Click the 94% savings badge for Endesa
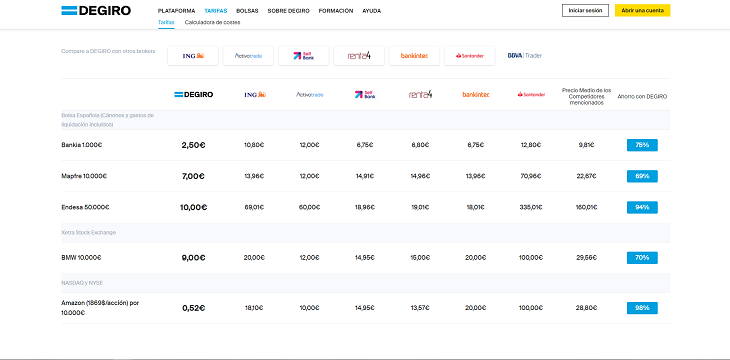This screenshot has height=360, width=730. (642, 207)
